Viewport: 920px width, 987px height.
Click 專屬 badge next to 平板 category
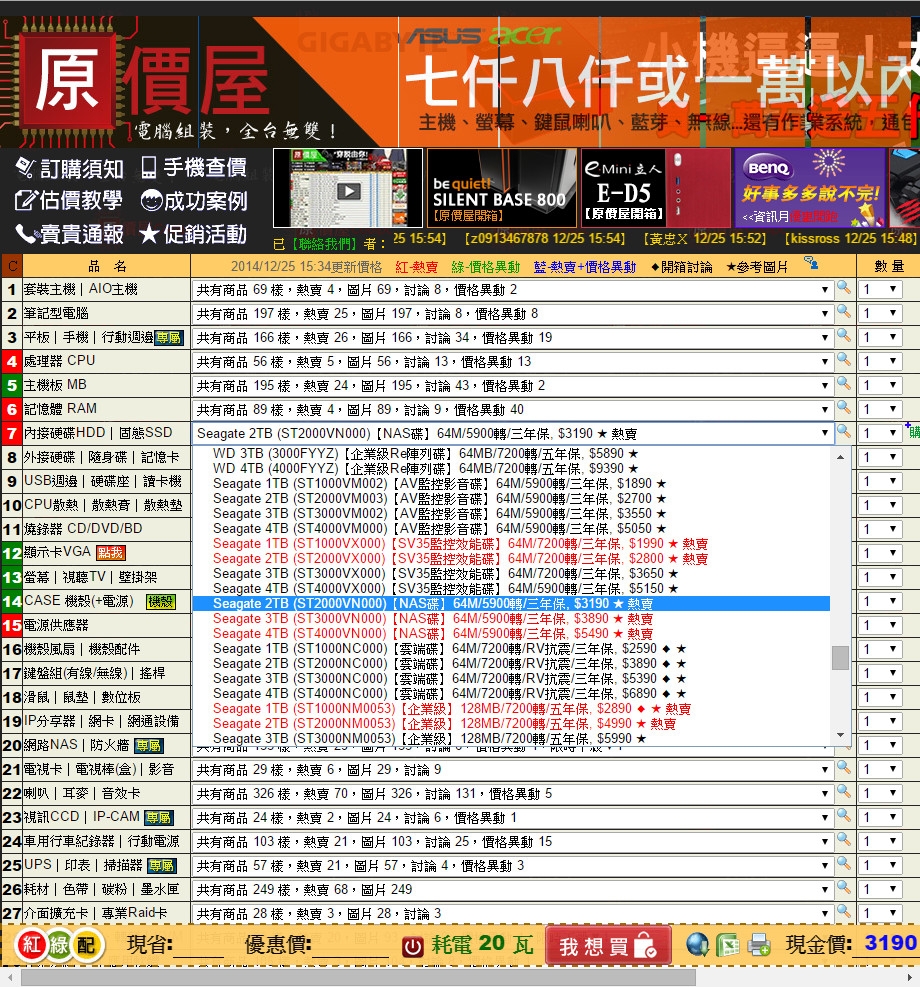point(169,338)
